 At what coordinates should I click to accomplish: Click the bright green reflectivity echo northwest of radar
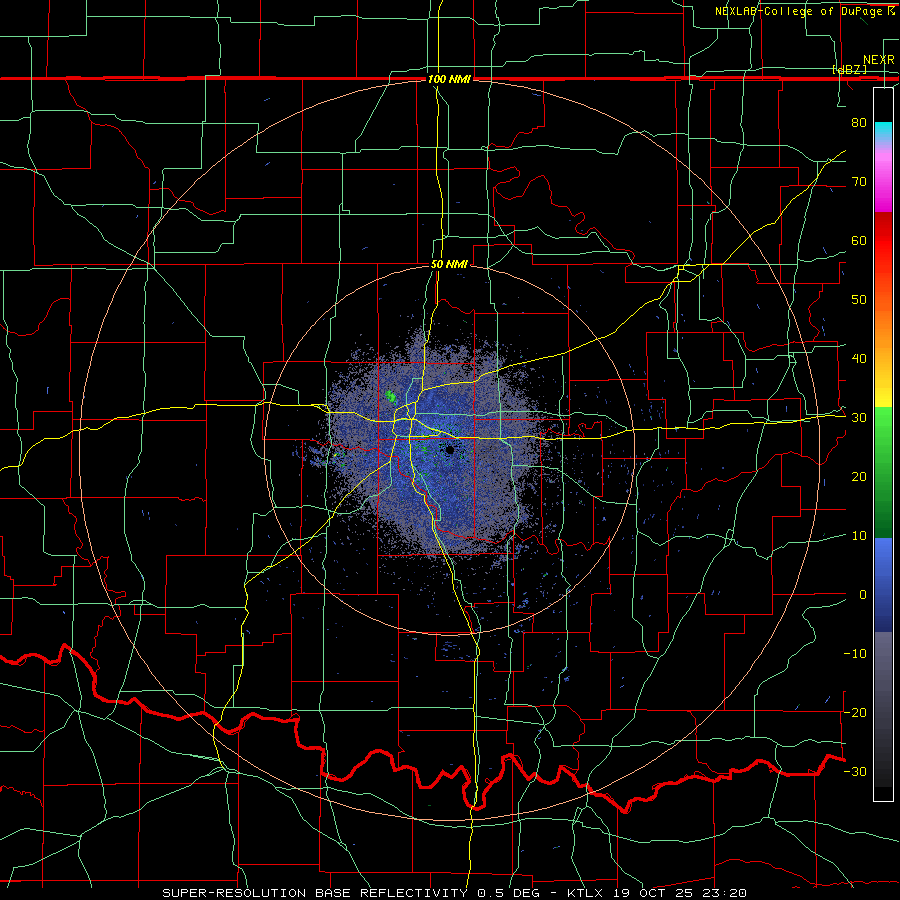(x=391, y=396)
